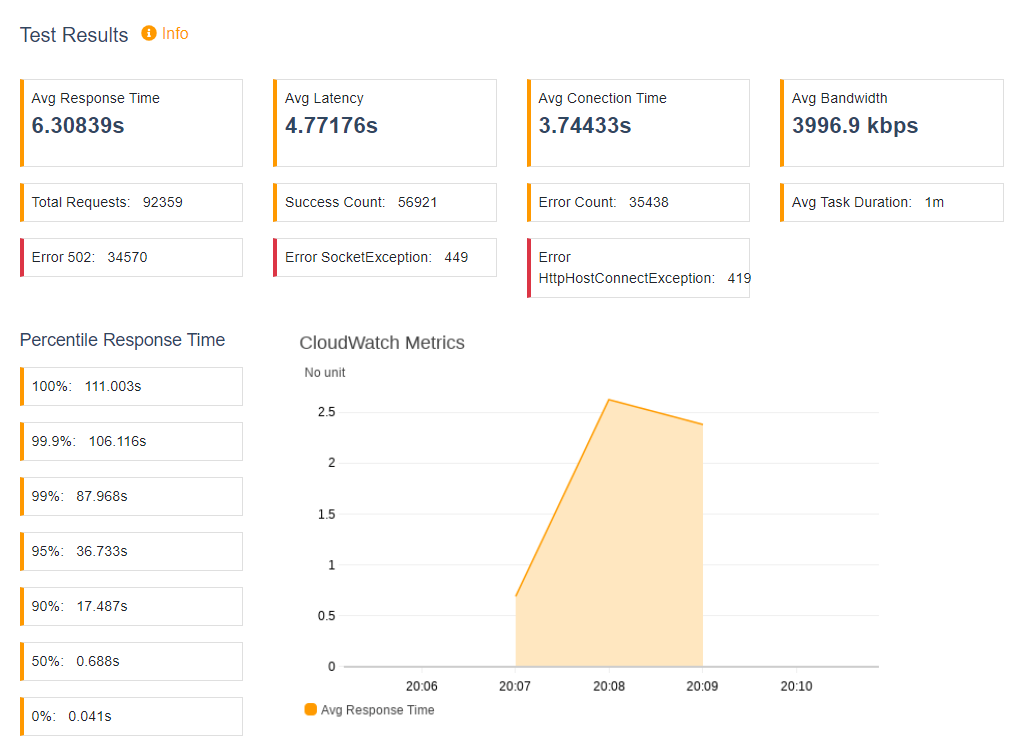Click the Avg Bandwidth card title
Image resolution: width=1024 pixels, height=749 pixels.
pyautogui.click(x=839, y=99)
